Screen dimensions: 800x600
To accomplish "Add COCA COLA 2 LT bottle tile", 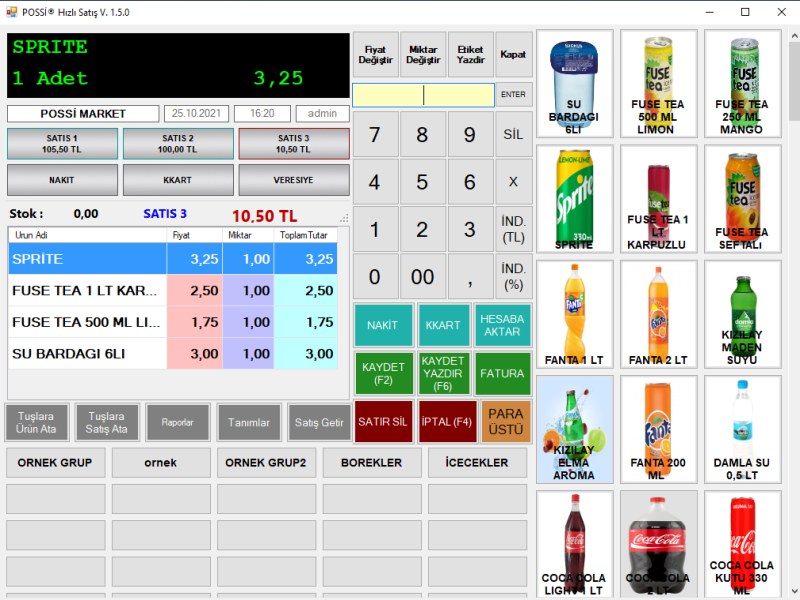I will [658, 544].
